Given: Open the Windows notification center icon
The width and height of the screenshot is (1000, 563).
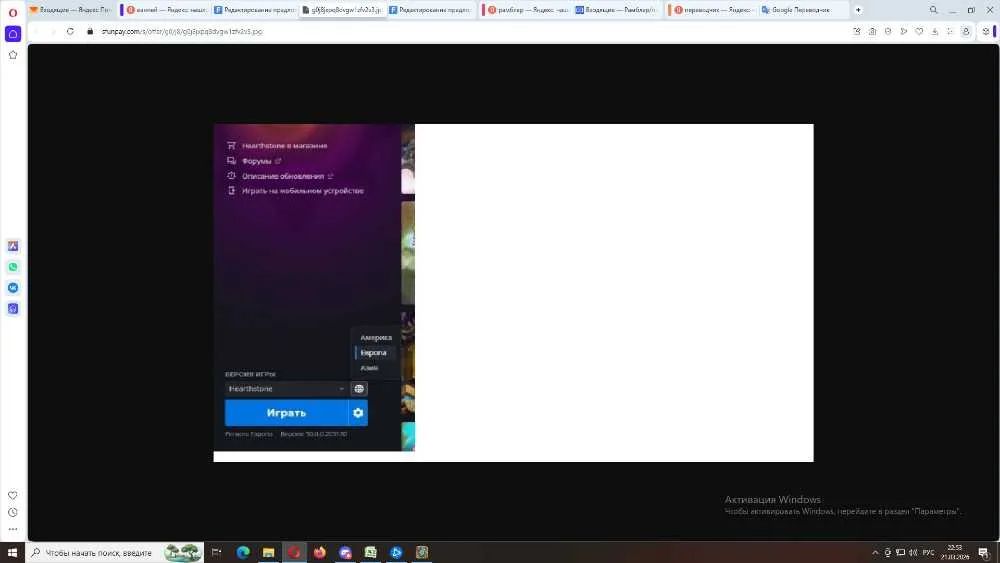Looking at the screenshot, I should (x=983, y=553).
